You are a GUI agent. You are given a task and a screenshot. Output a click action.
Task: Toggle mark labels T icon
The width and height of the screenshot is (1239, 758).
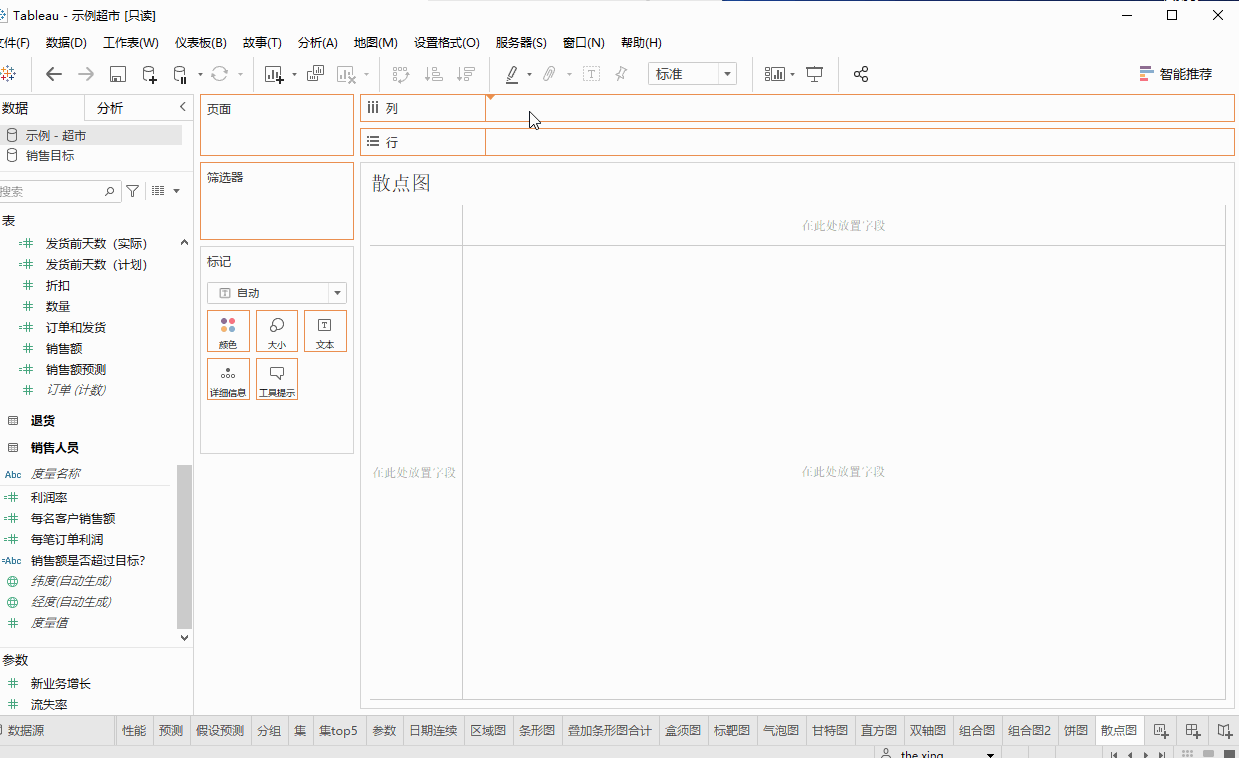(x=591, y=74)
